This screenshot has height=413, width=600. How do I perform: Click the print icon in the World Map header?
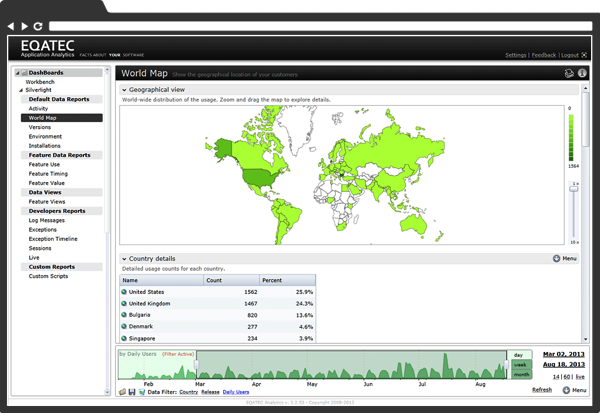click(x=569, y=73)
